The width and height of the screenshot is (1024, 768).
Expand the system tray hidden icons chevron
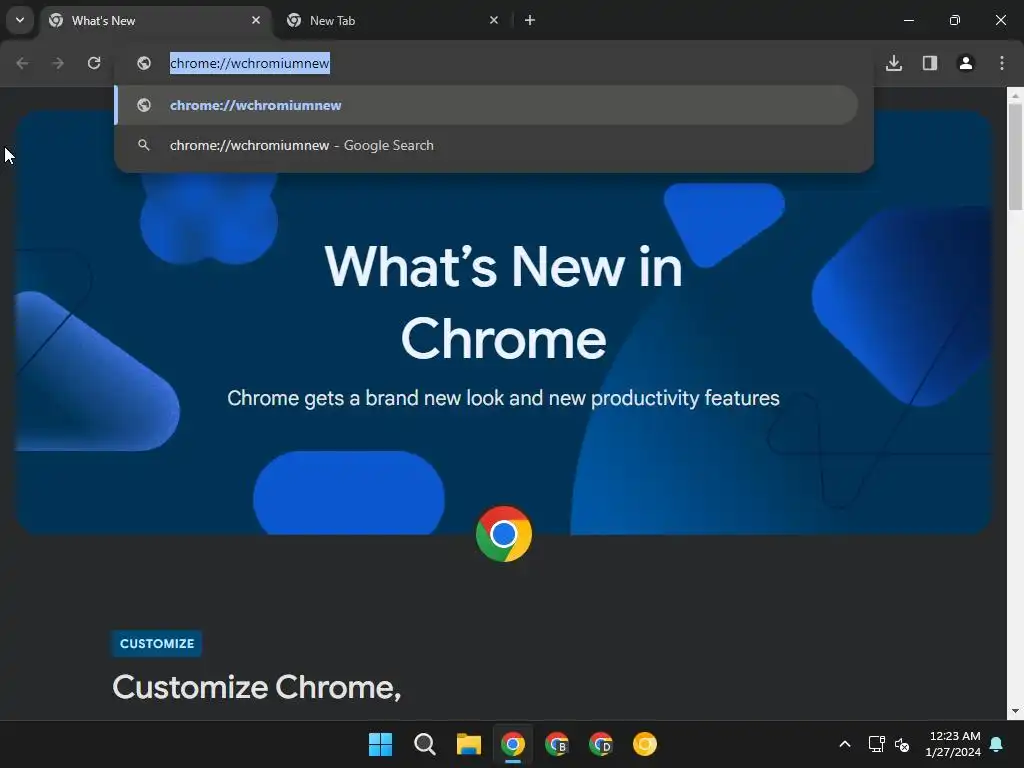844,744
